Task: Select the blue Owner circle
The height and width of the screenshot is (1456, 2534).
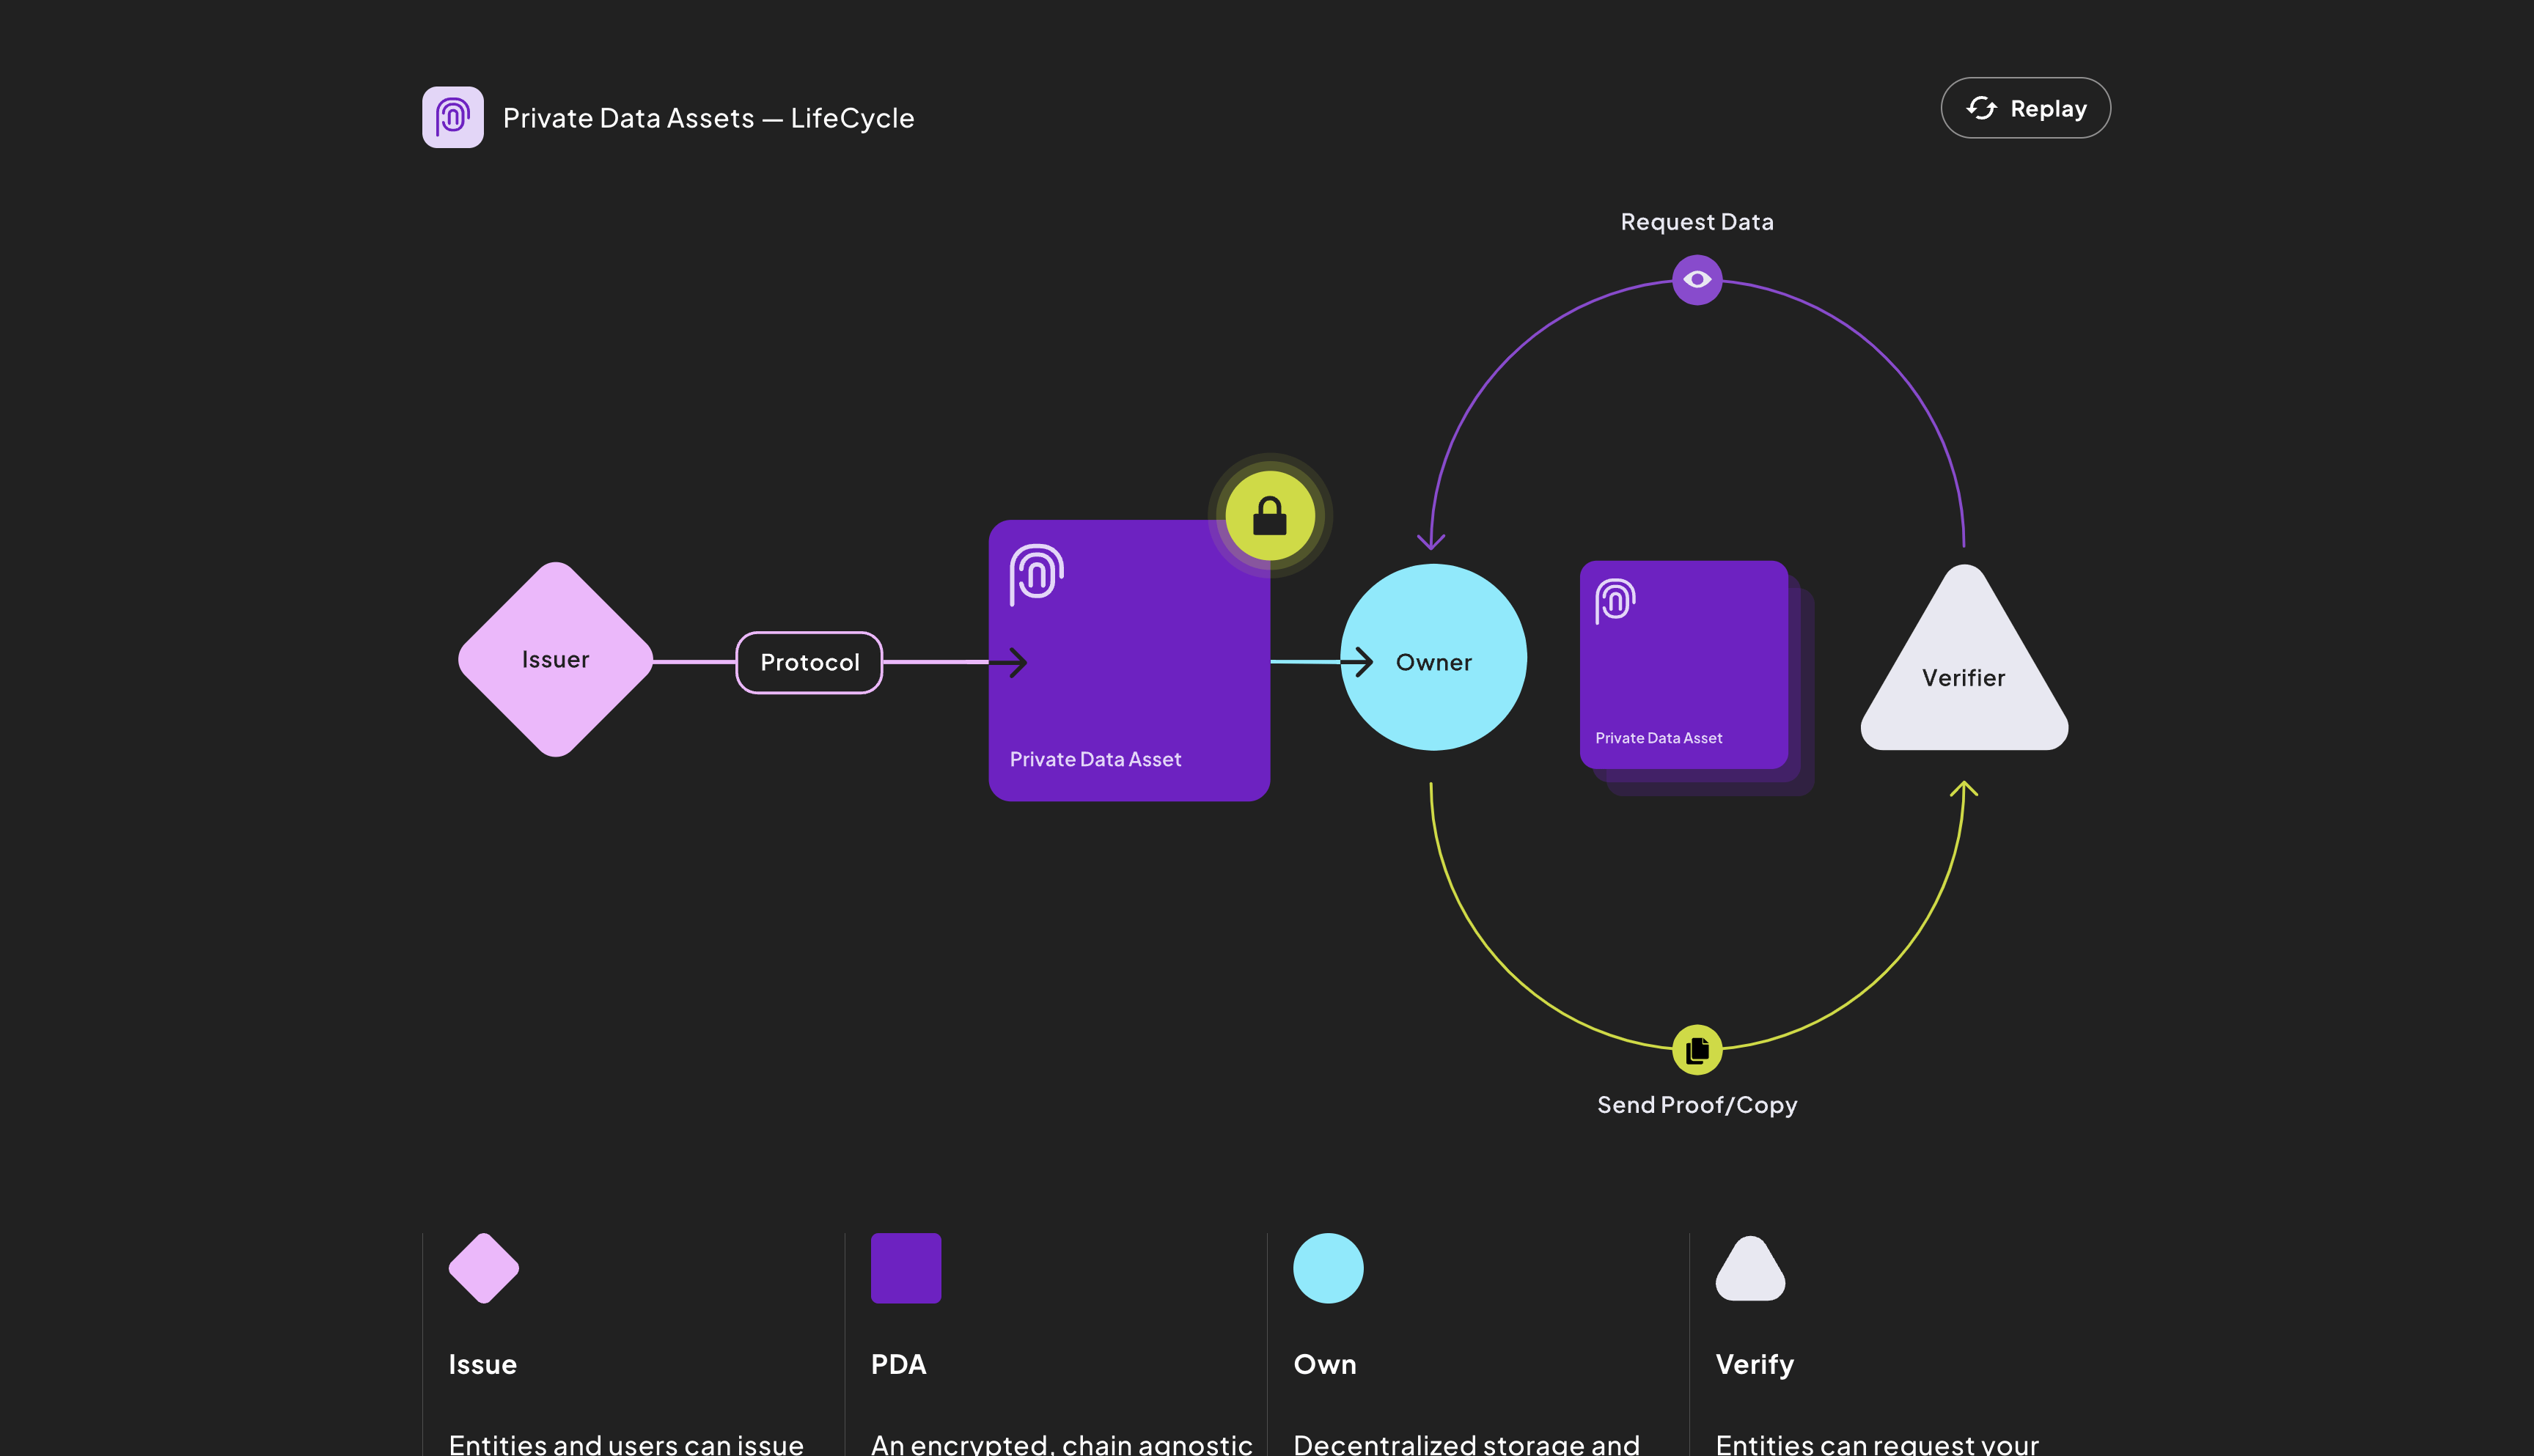Action: [x=1433, y=658]
